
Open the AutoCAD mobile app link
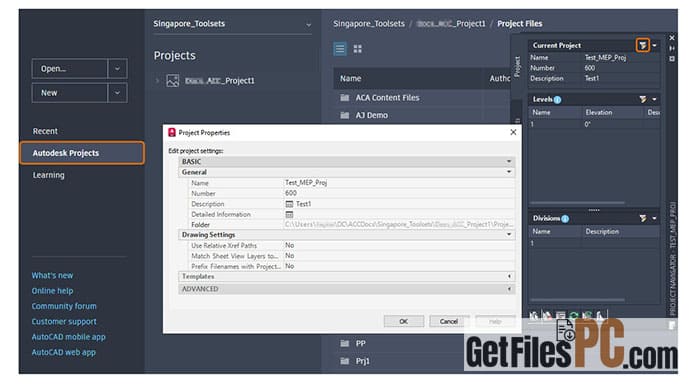coord(68,337)
